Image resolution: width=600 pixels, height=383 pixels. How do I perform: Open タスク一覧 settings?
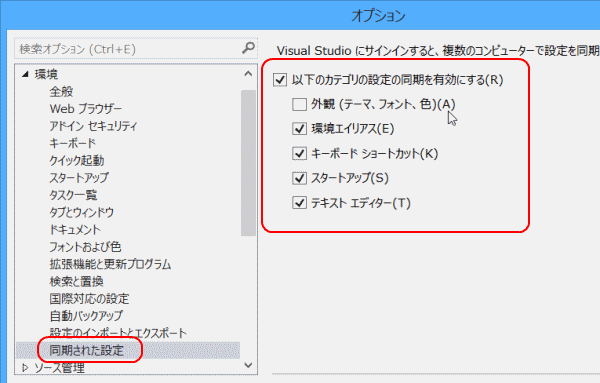click(x=73, y=195)
